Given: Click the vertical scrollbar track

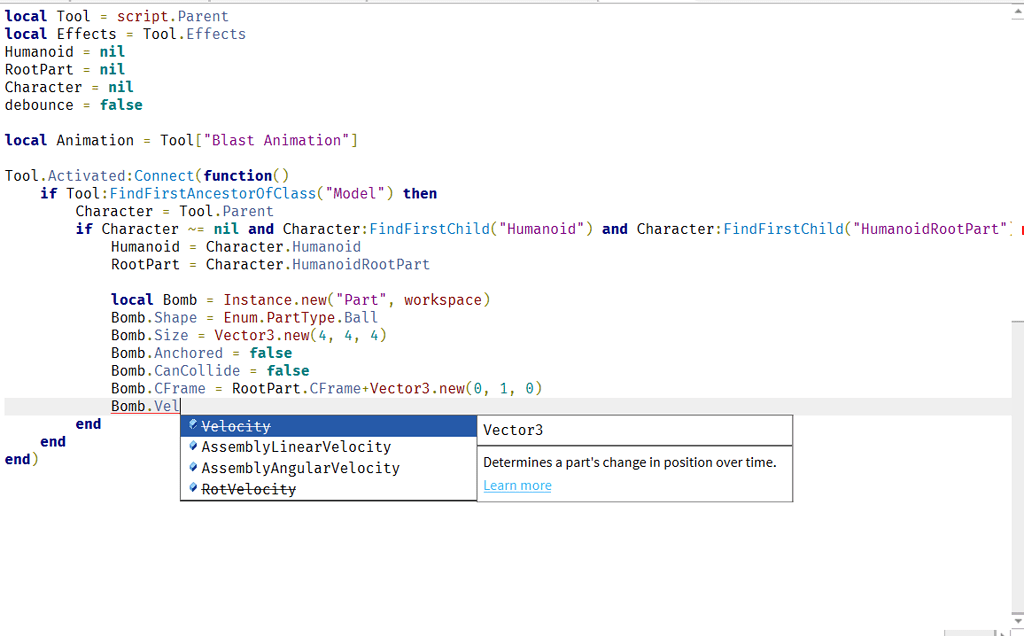Looking at the screenshot, I should point(1017,200).
